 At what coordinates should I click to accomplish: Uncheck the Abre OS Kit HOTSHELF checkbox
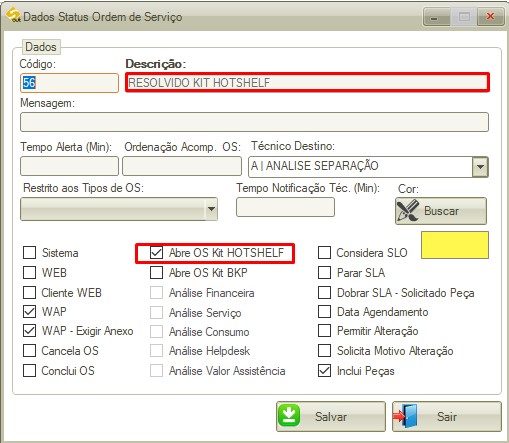156,253
